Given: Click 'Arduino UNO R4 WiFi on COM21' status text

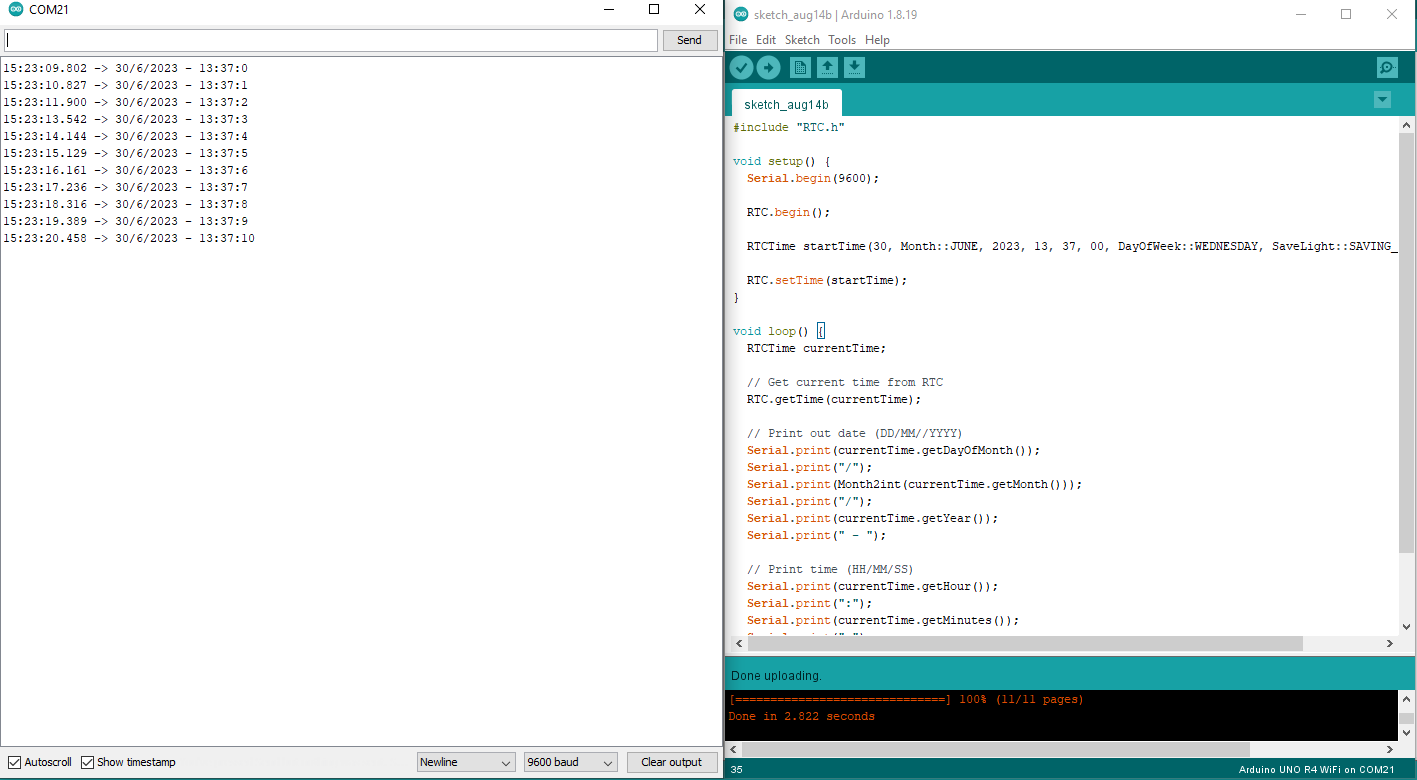Looking at the screenshot, I should click(x=1316, y=770).
